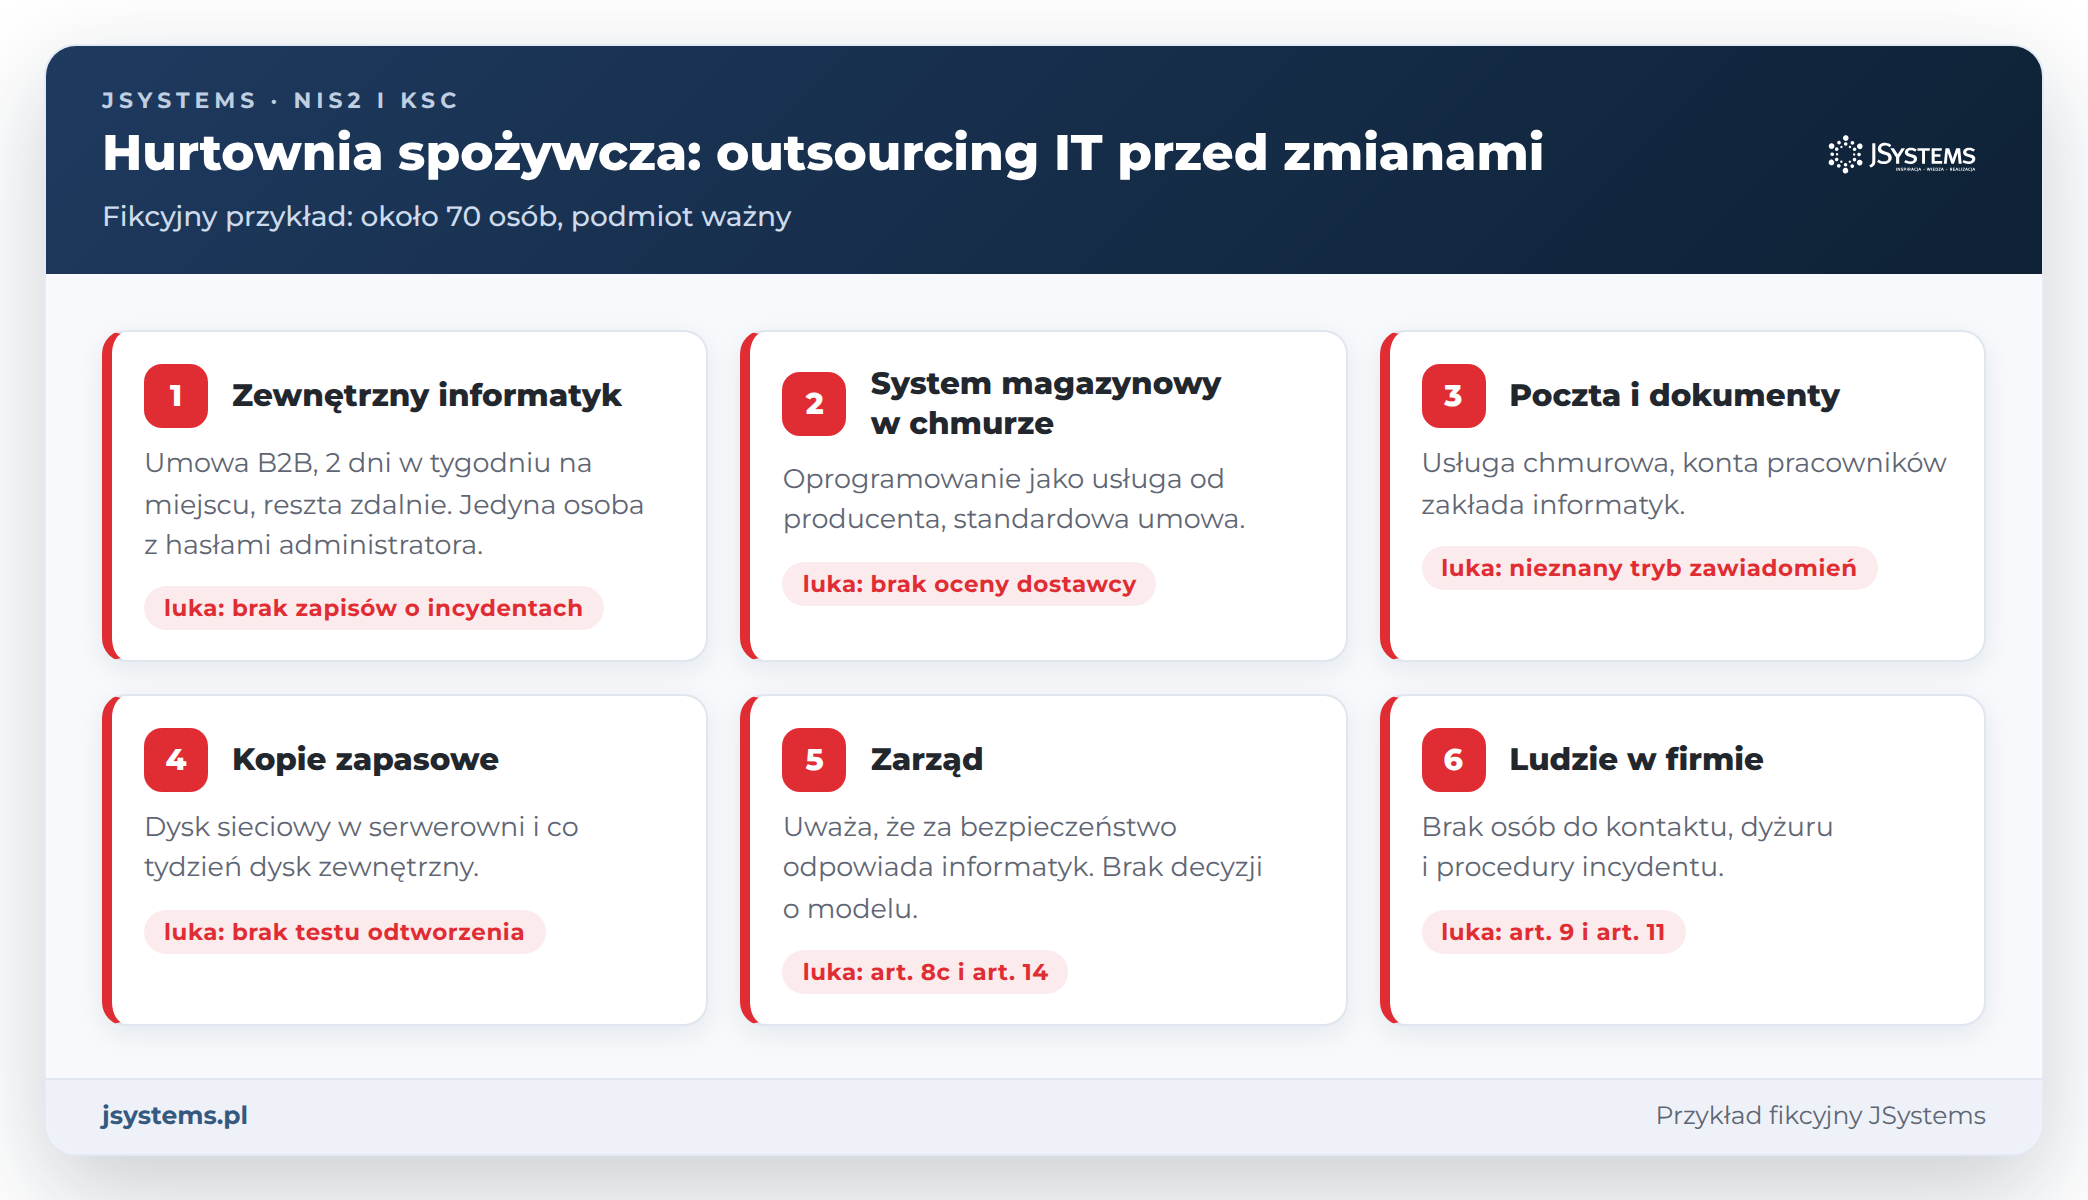Click the heading "Zarząd"
Image resolution: width=2088 pixels, height=1200 pixels.
point(927,760)
